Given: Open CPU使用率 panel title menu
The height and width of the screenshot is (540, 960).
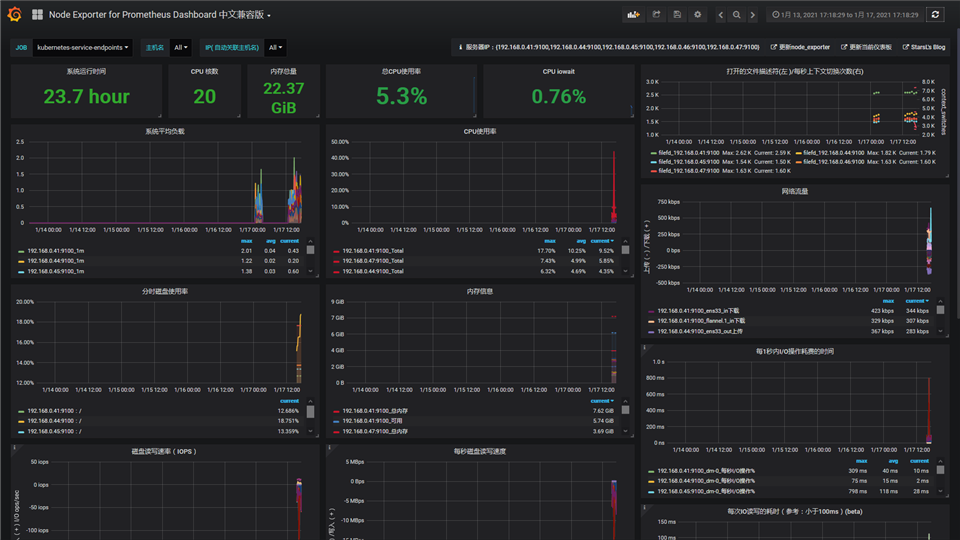Looking at the screenshot, I should (x=480, y=132).
